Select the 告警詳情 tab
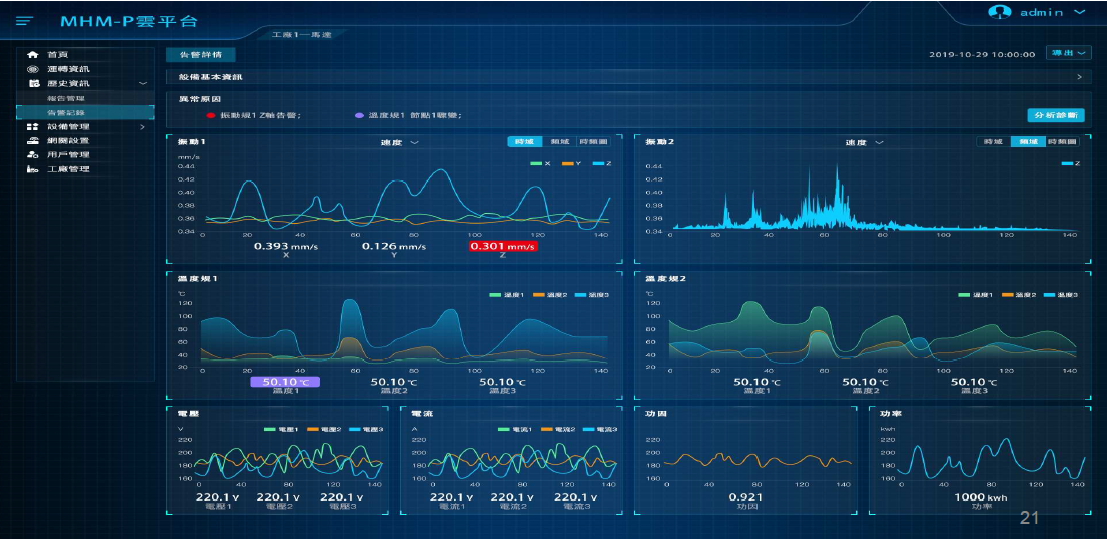 [200, 54]
